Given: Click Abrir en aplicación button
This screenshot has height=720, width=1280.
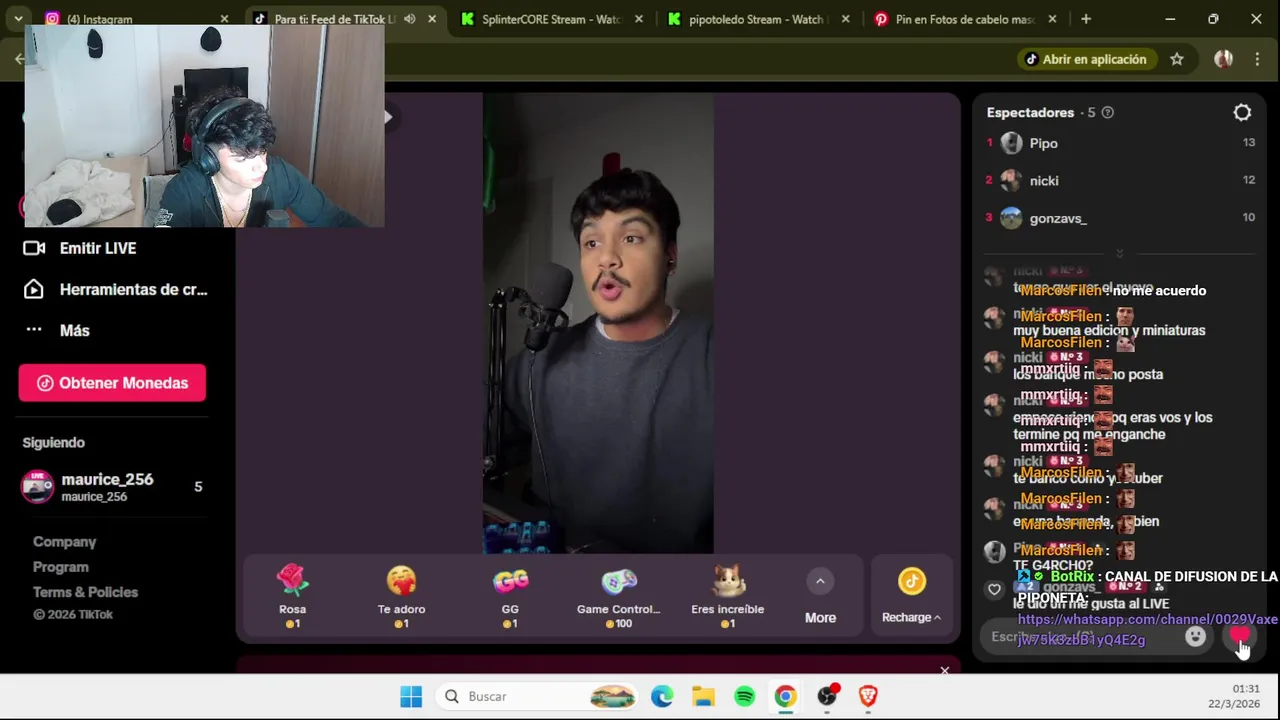Looking at the screenshot, I should [x=1086, y=59].
